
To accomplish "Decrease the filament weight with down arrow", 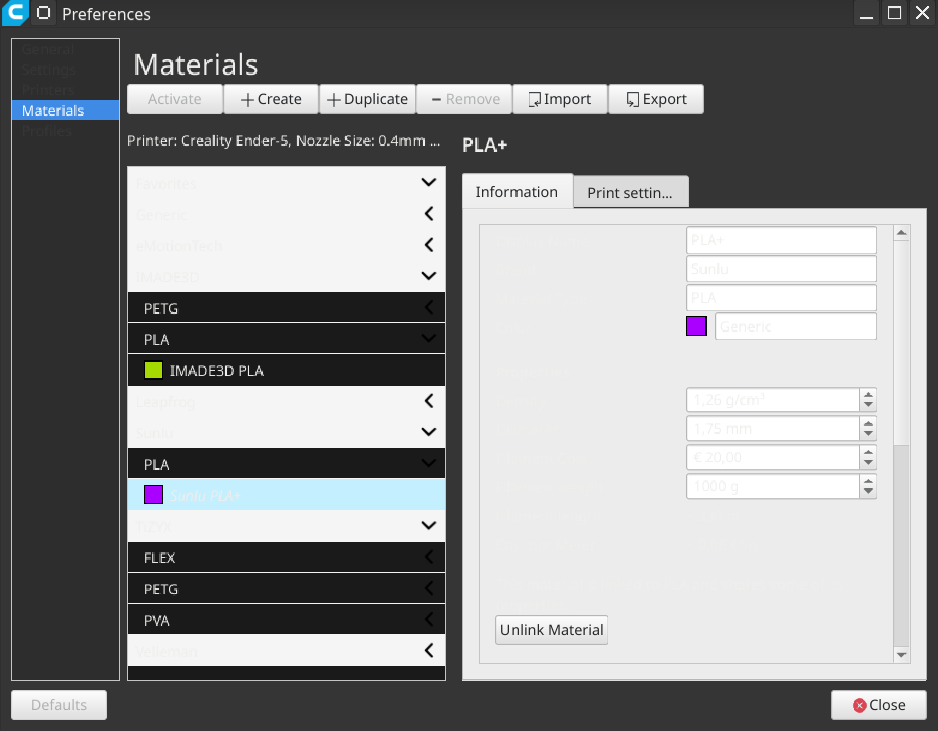I will click(x=868, y=492).
